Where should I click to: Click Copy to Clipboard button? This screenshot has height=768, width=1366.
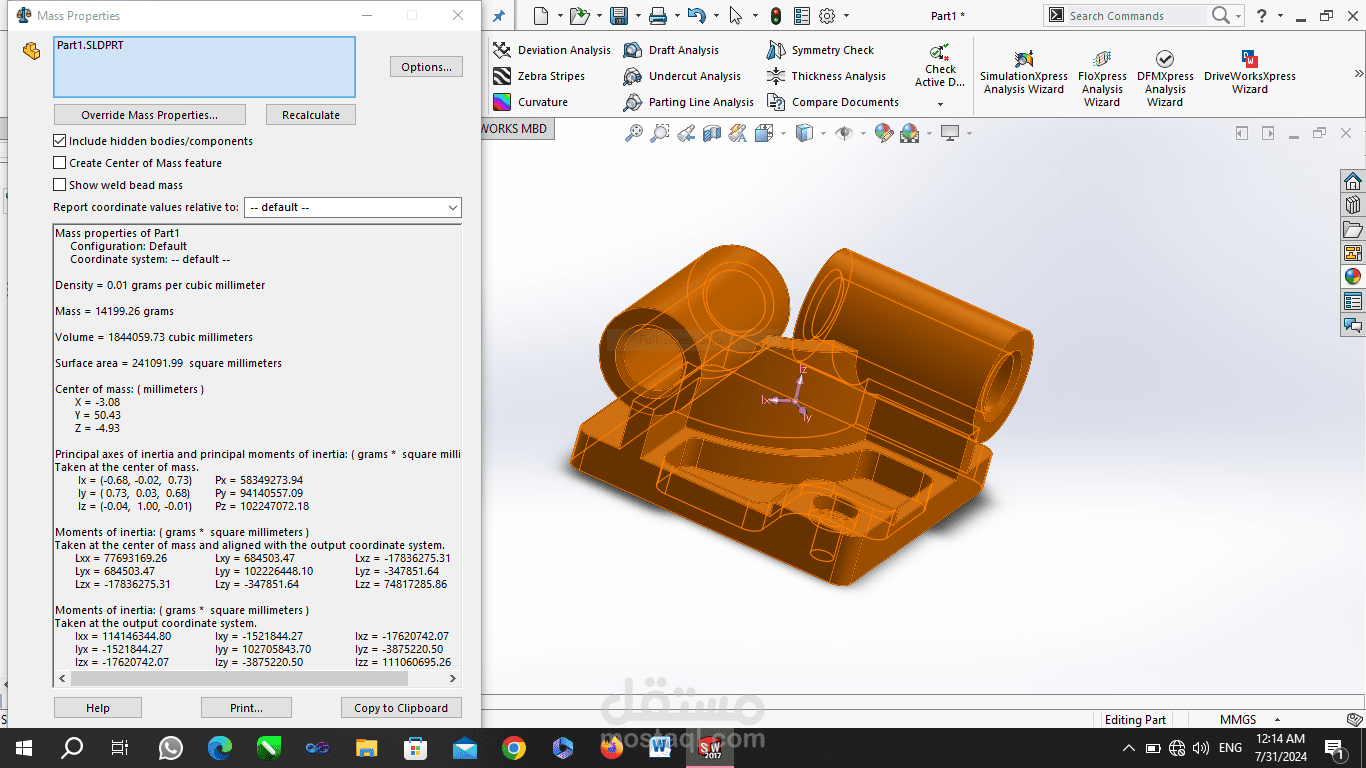[x=401, y=708]
